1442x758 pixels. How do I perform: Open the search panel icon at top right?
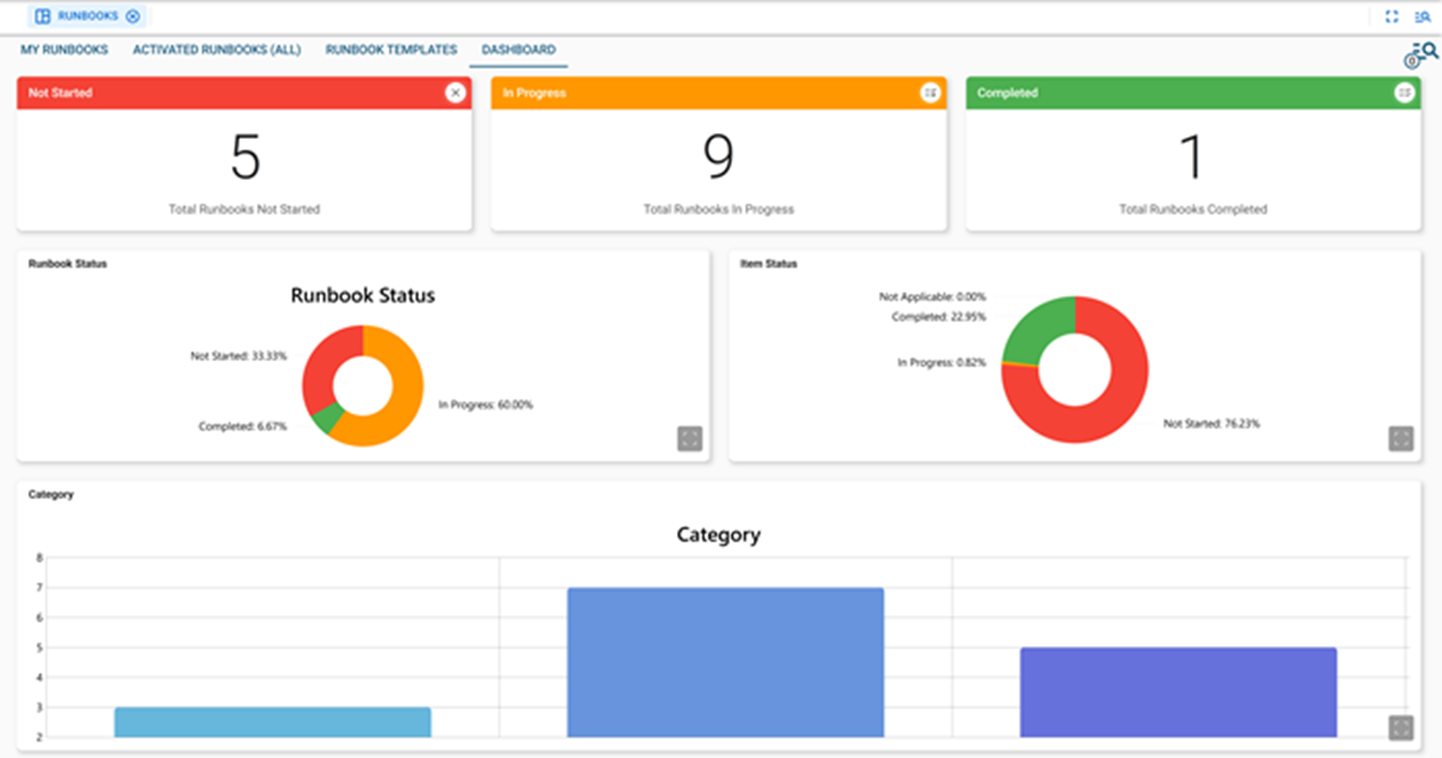1423,16
